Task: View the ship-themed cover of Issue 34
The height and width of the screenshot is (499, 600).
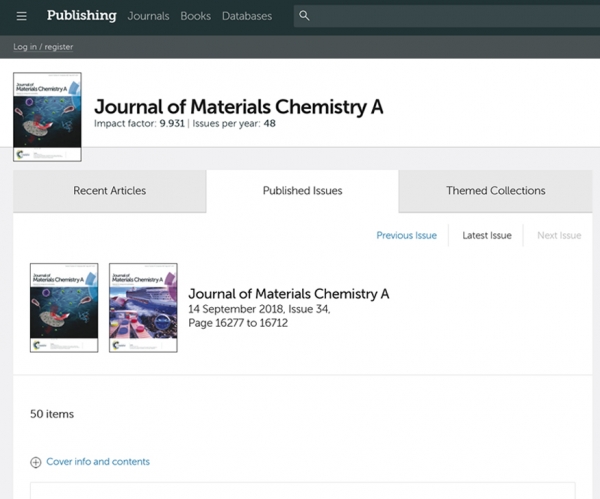Action: [x=143, y=308]
